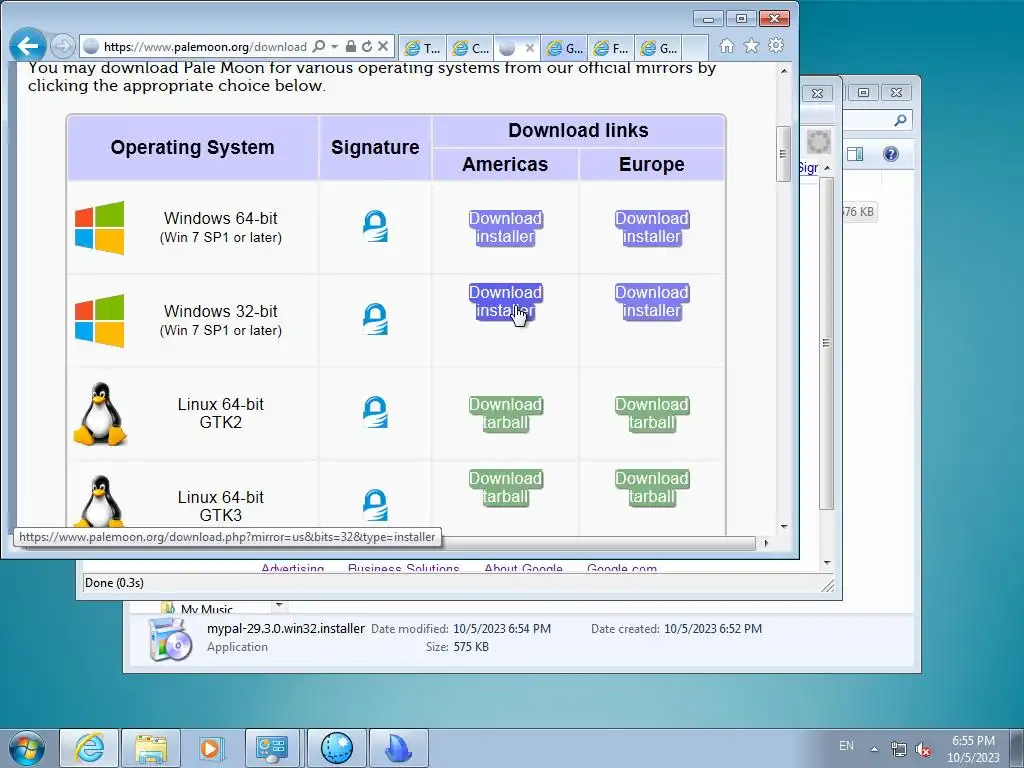Image resolution: width=1024 pixels, height=768 pixels.
Task: Click the Windows logo in the 64-bit row
Action: coord(99,227)
